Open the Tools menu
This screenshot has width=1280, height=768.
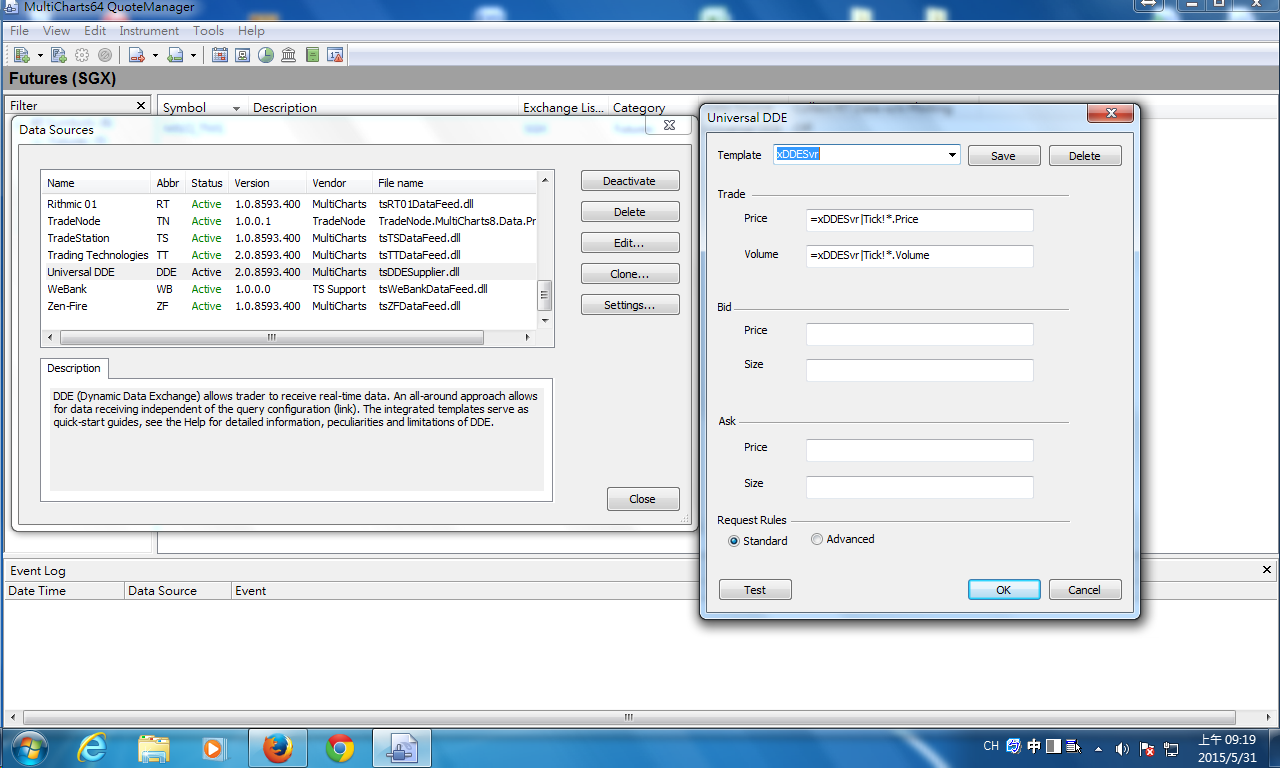(x=208, y=31)
